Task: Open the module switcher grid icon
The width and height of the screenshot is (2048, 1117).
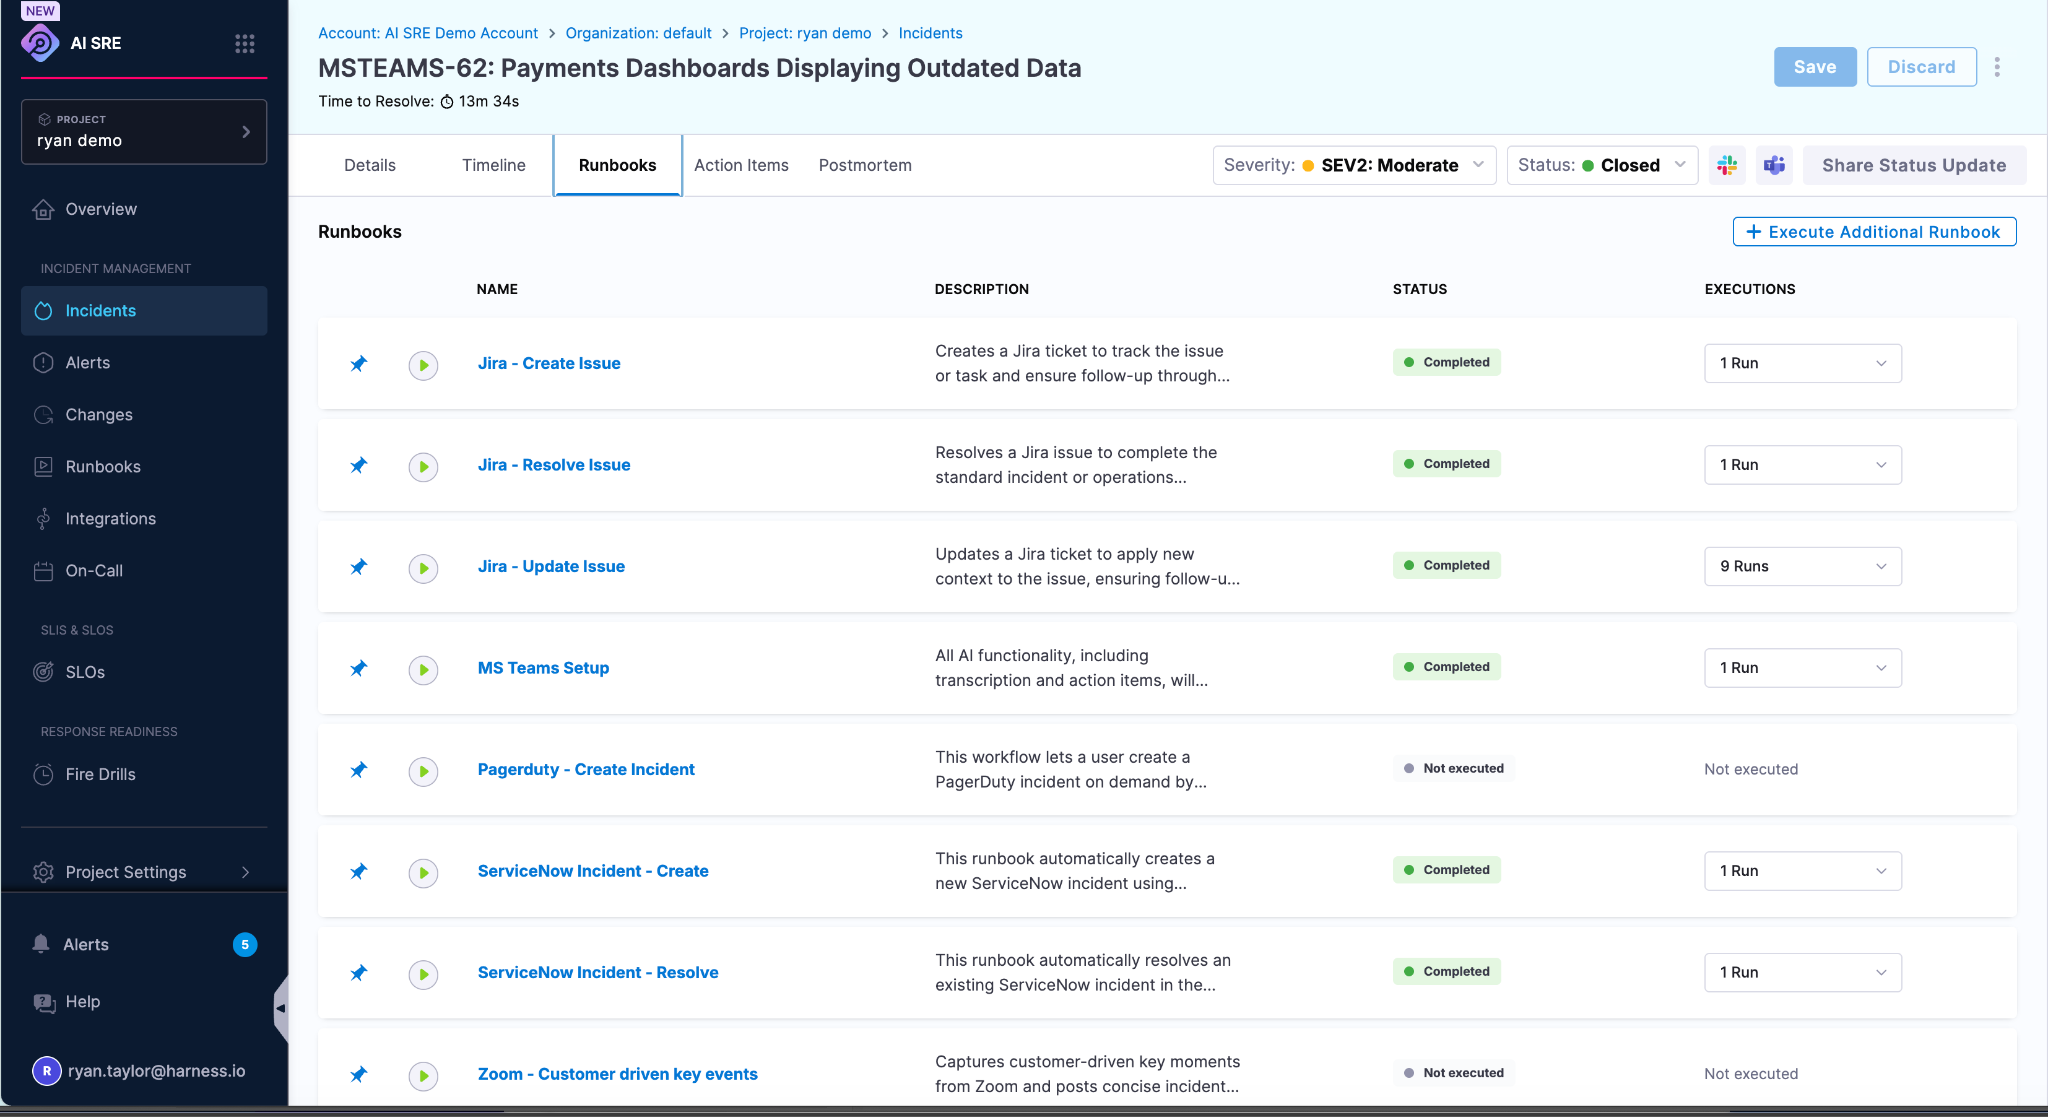Action: (x=245, y=43)
